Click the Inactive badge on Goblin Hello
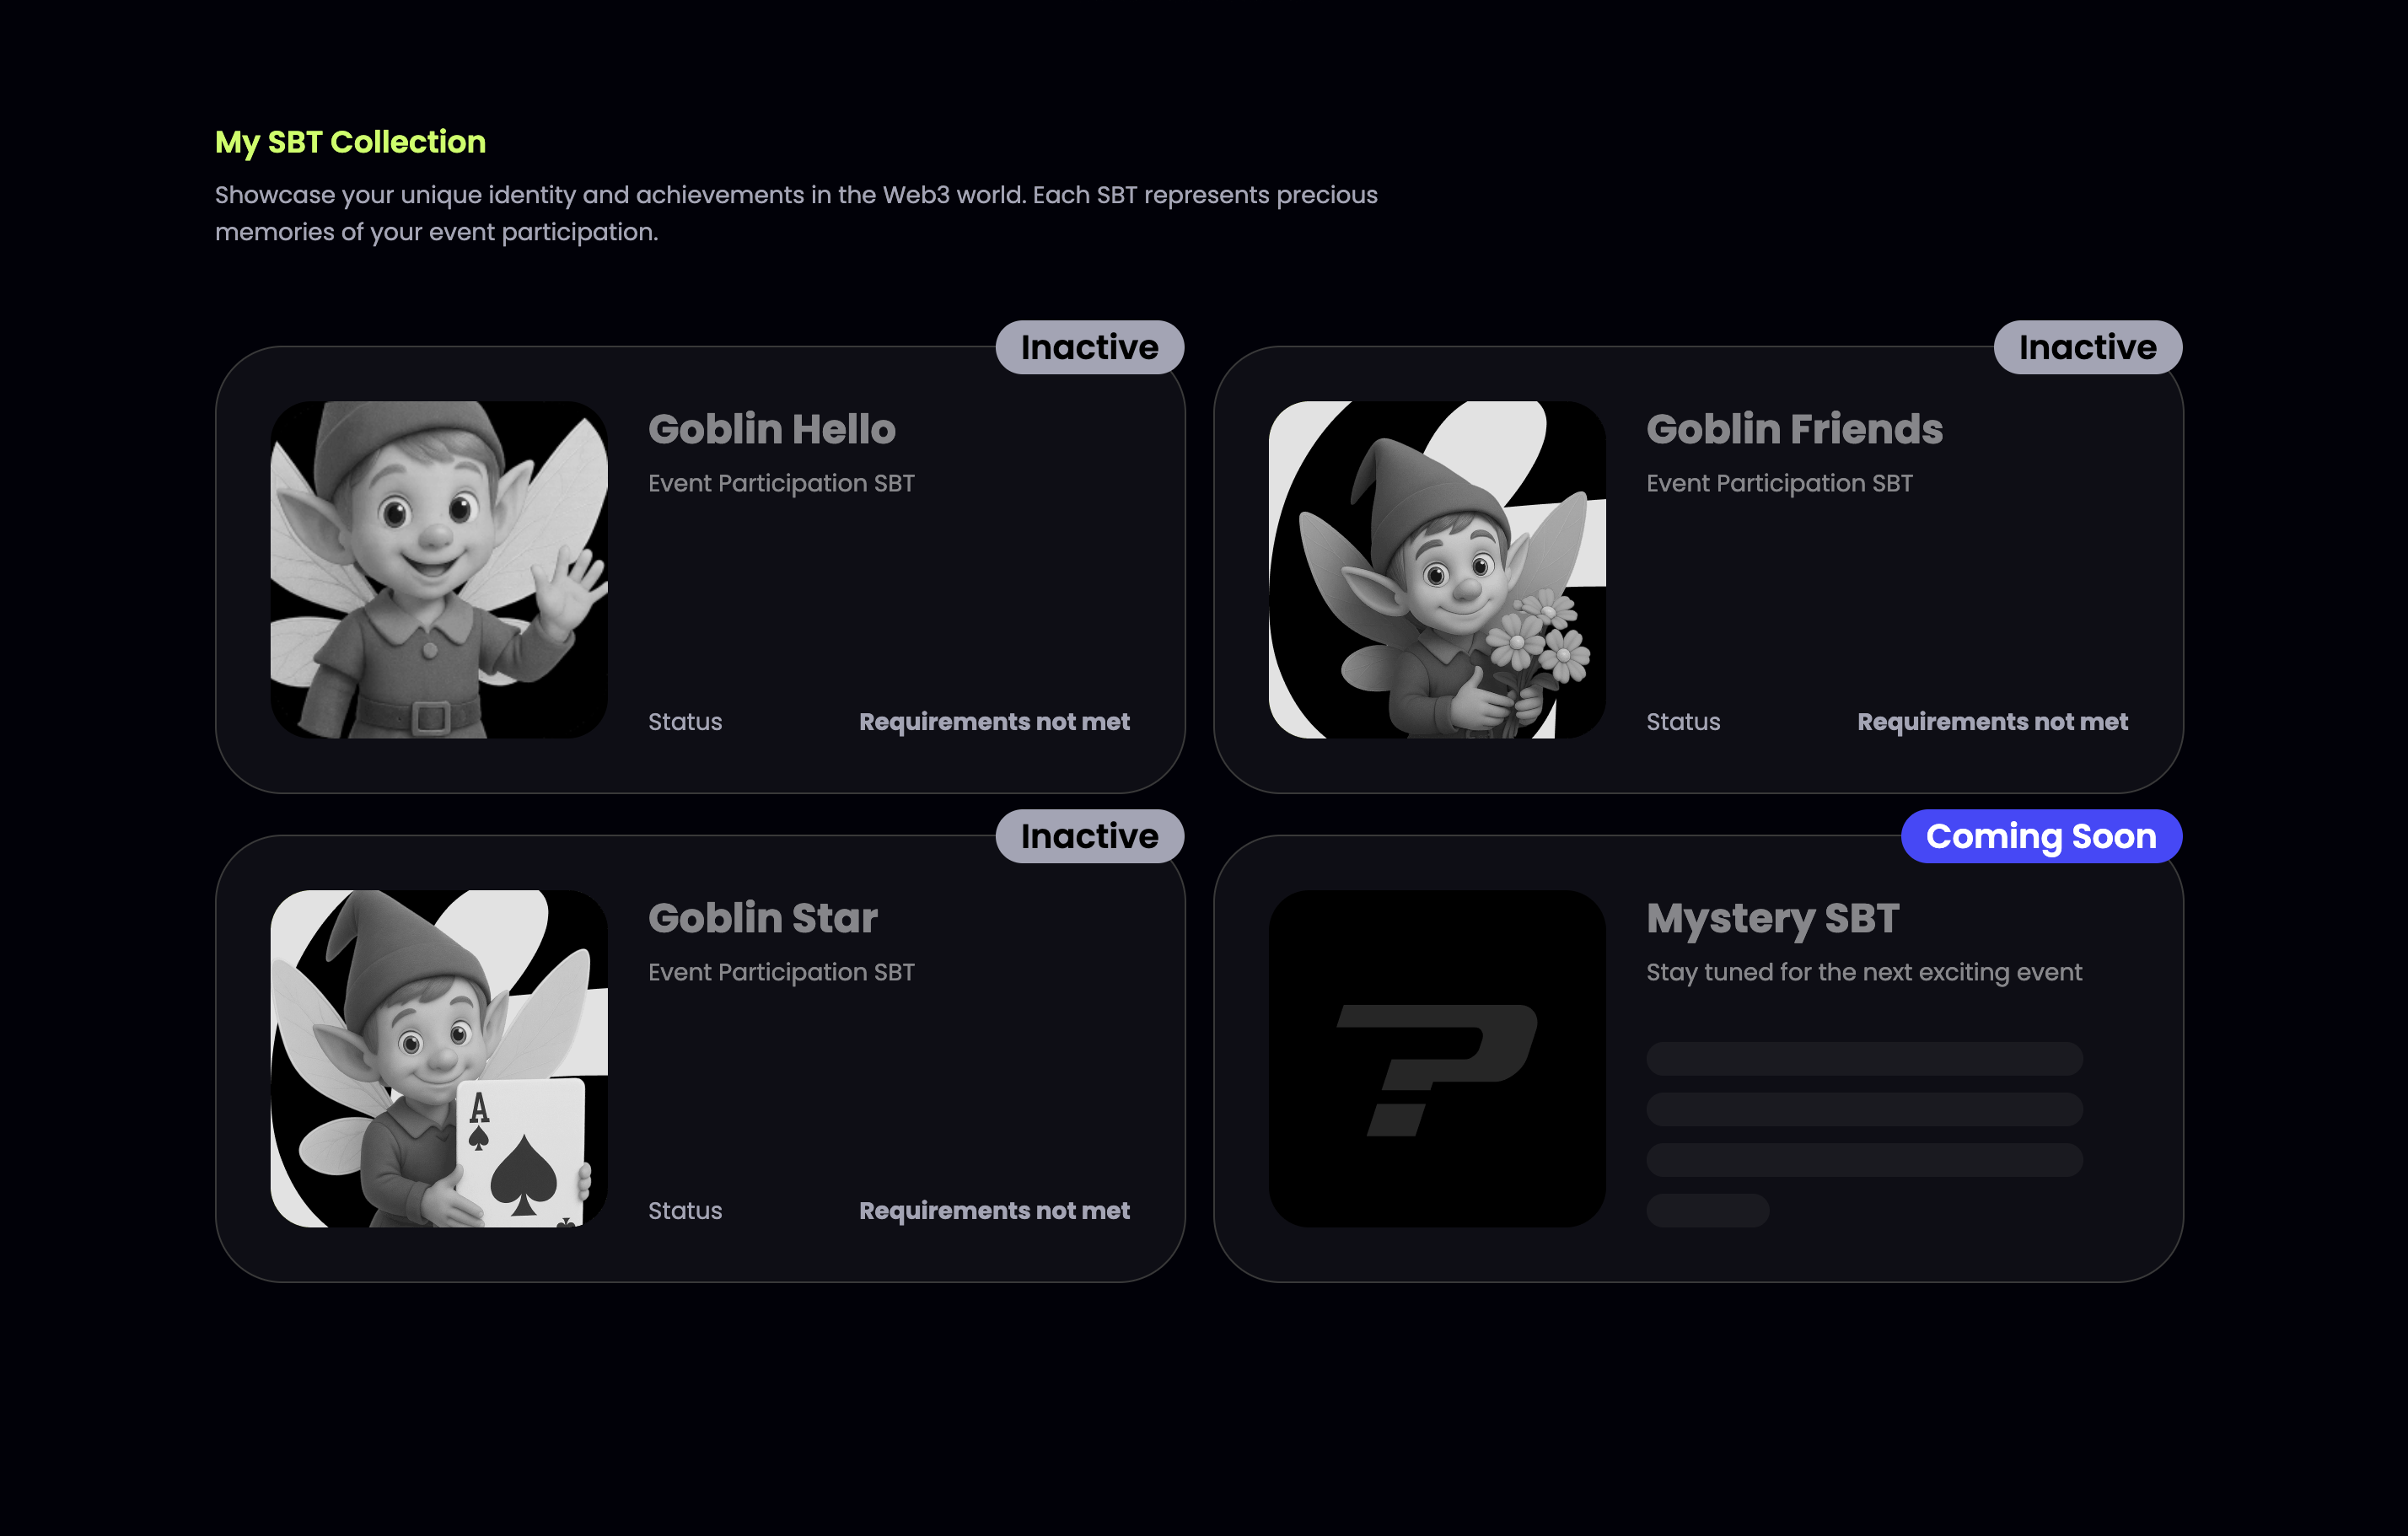 (x=1090, y=347)
